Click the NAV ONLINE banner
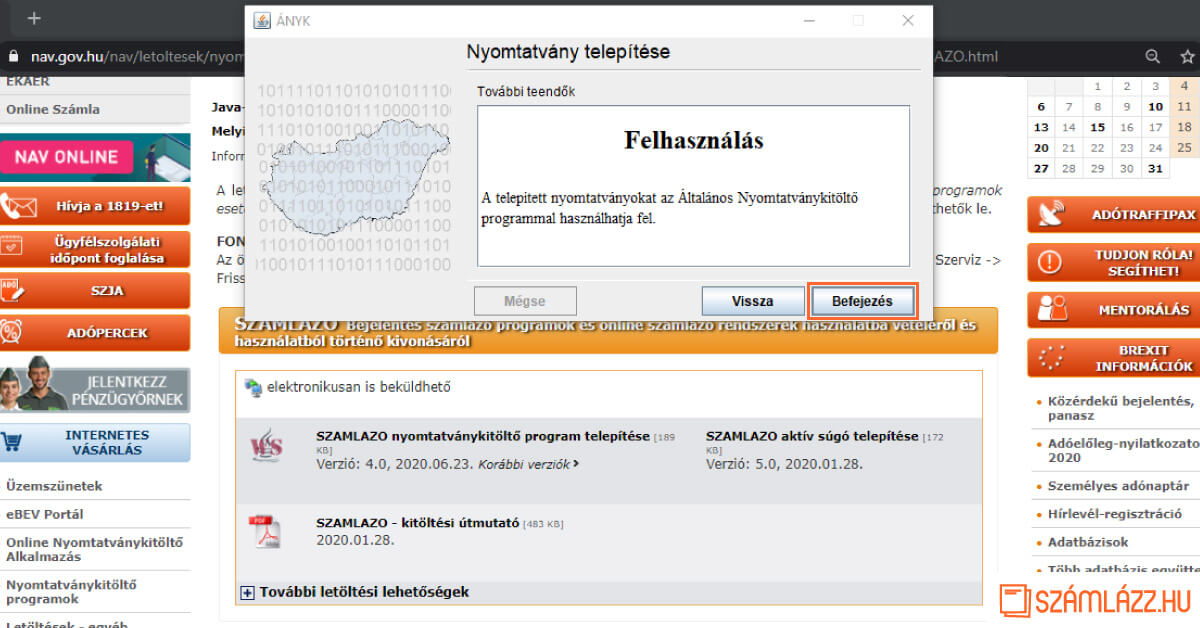 pos(95,157)
